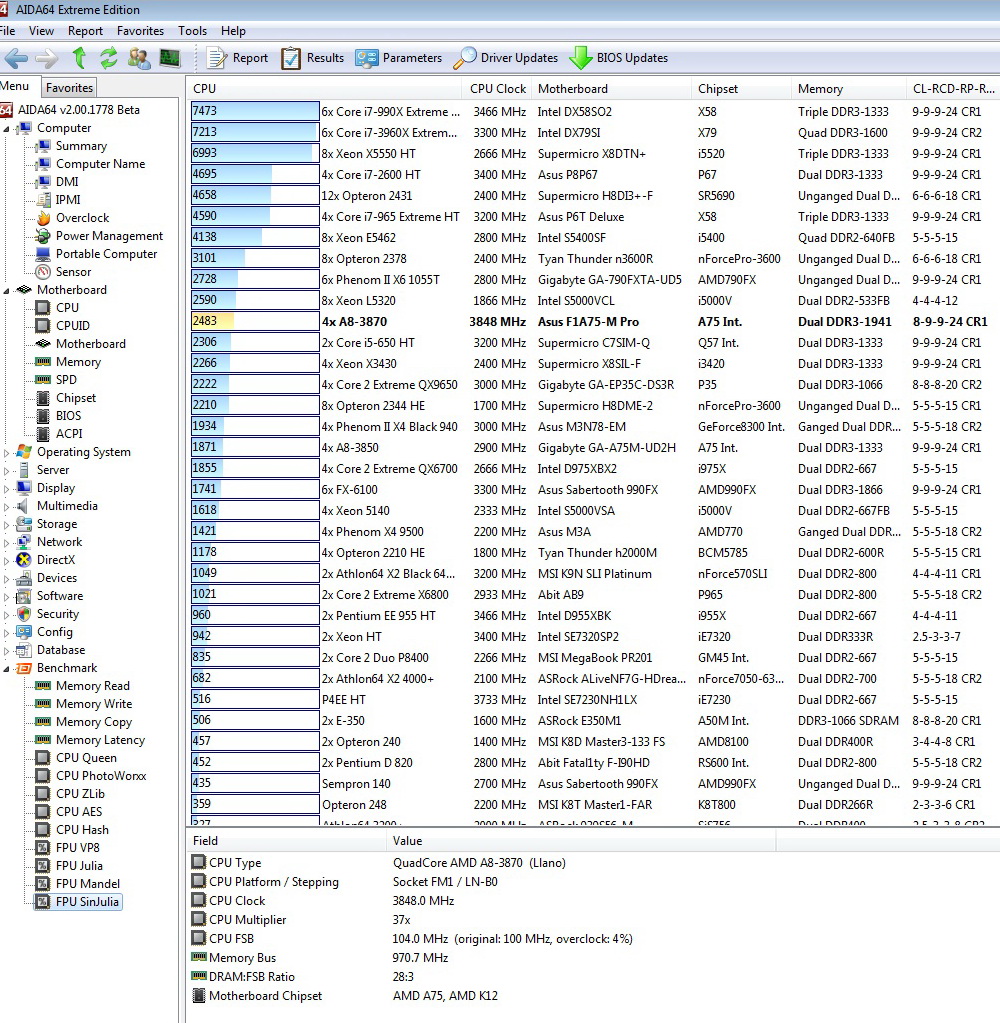The image size is (1000, 1023).
Task: Click the Back arrow toolbar icon
Action: click(x=16, y=58)
